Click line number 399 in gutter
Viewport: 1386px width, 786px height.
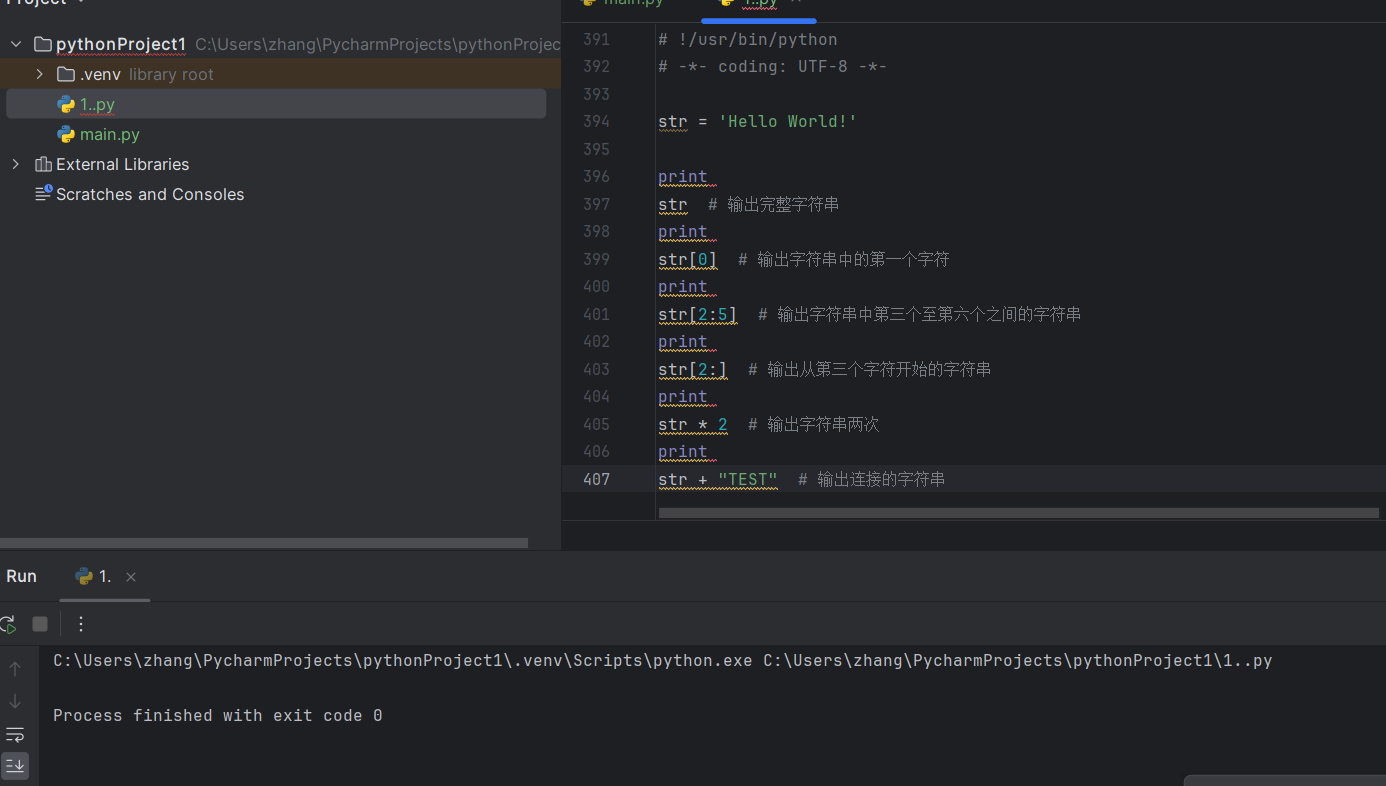point(596,259)
